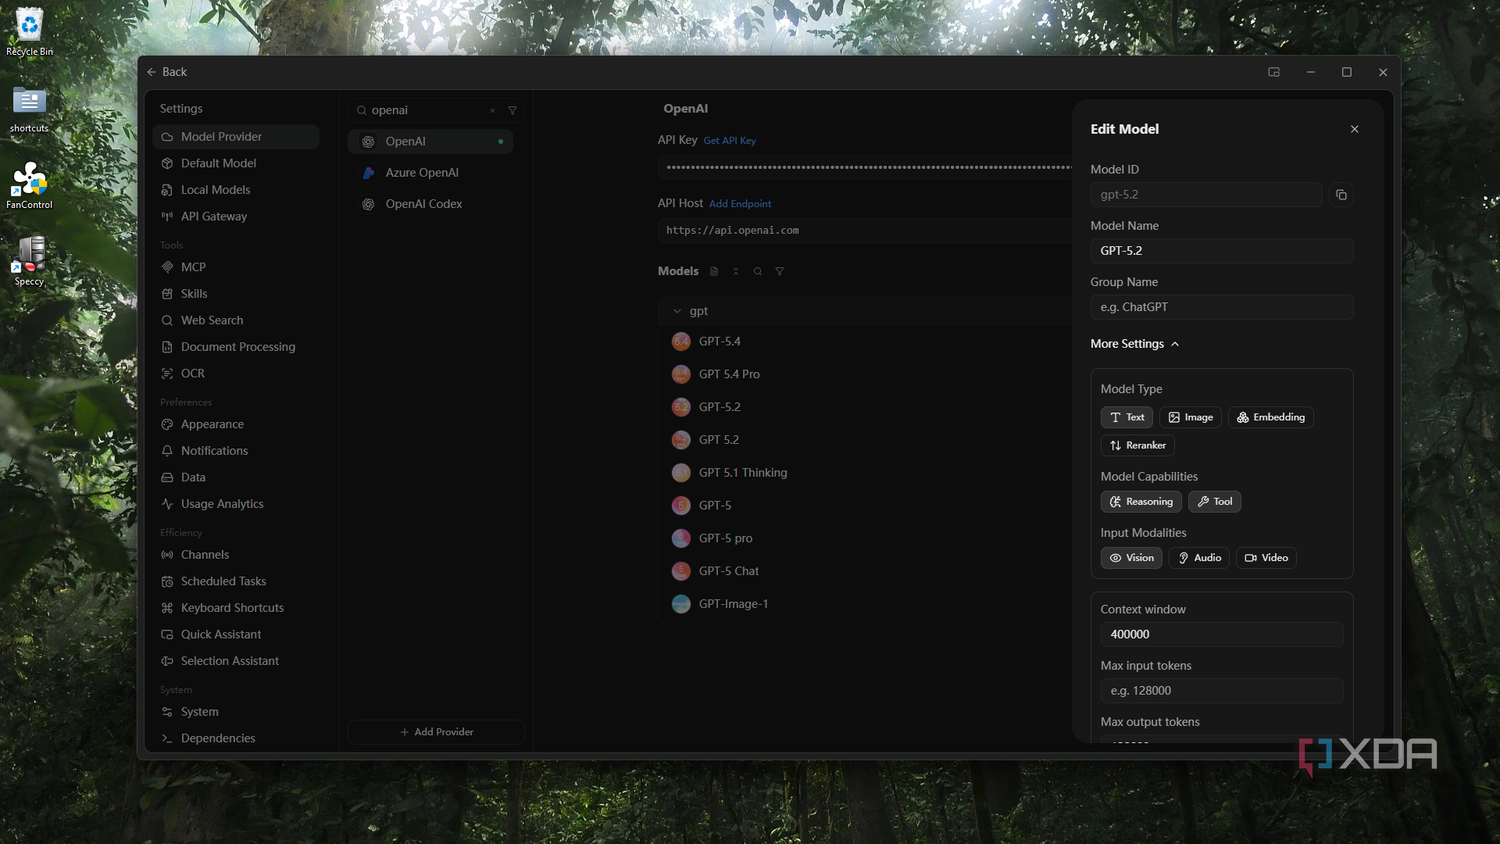Click the Context window field
The width and height of the screenshot is (1500, 844).
(1222, 635)
